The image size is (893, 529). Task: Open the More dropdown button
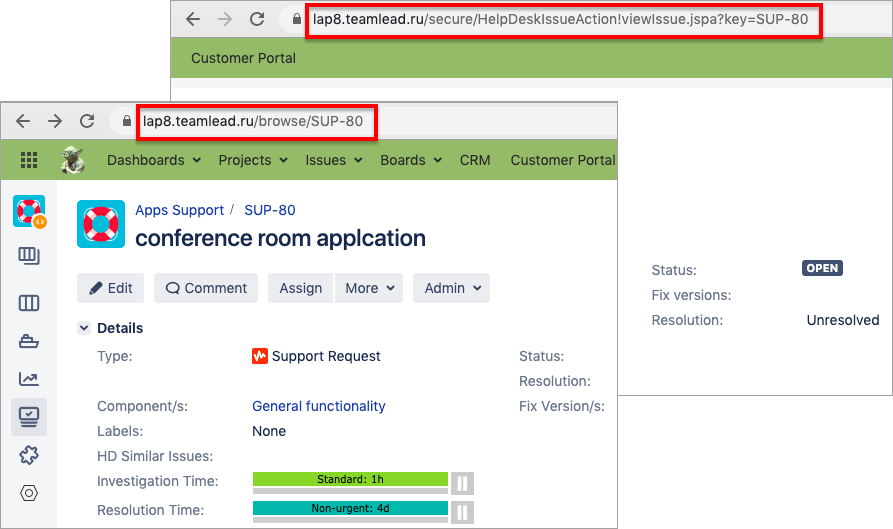(x=369, y=288)
